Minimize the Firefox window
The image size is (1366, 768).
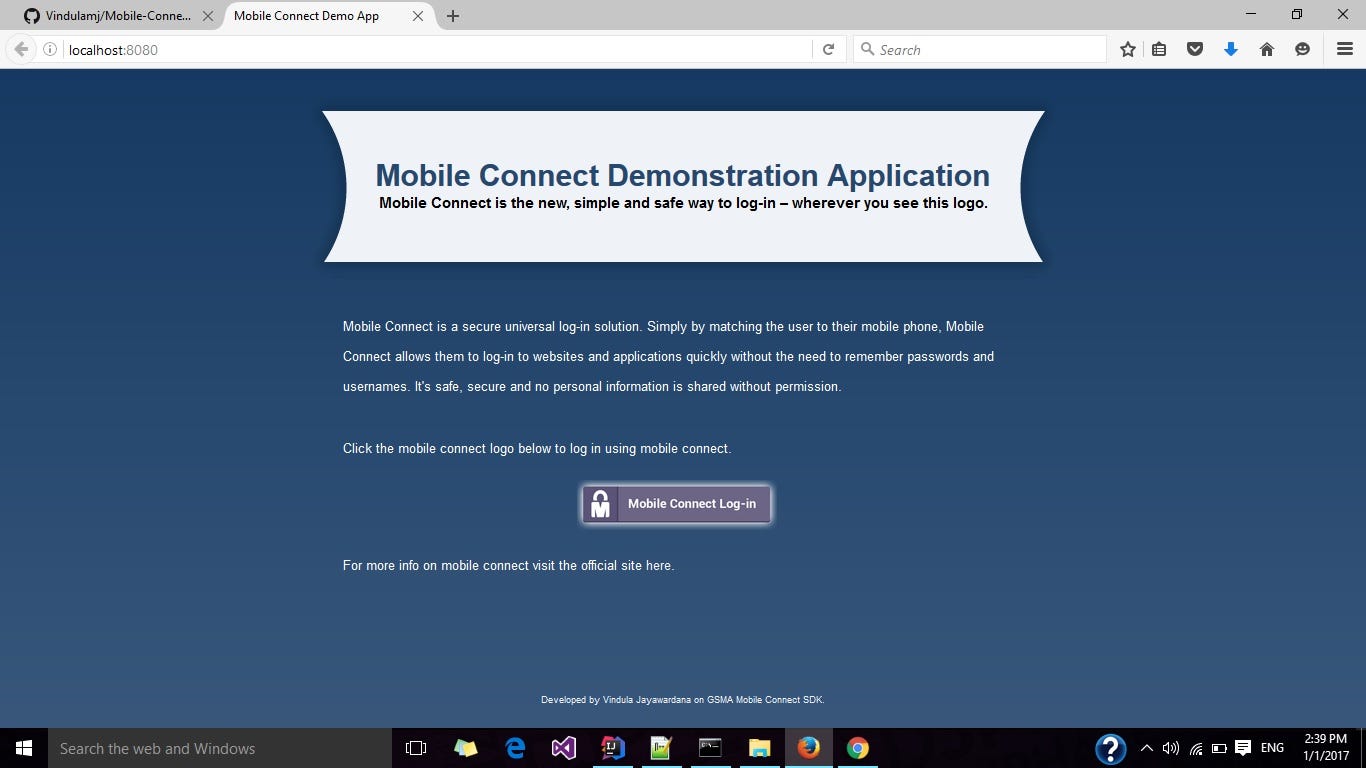point(1251,14)
